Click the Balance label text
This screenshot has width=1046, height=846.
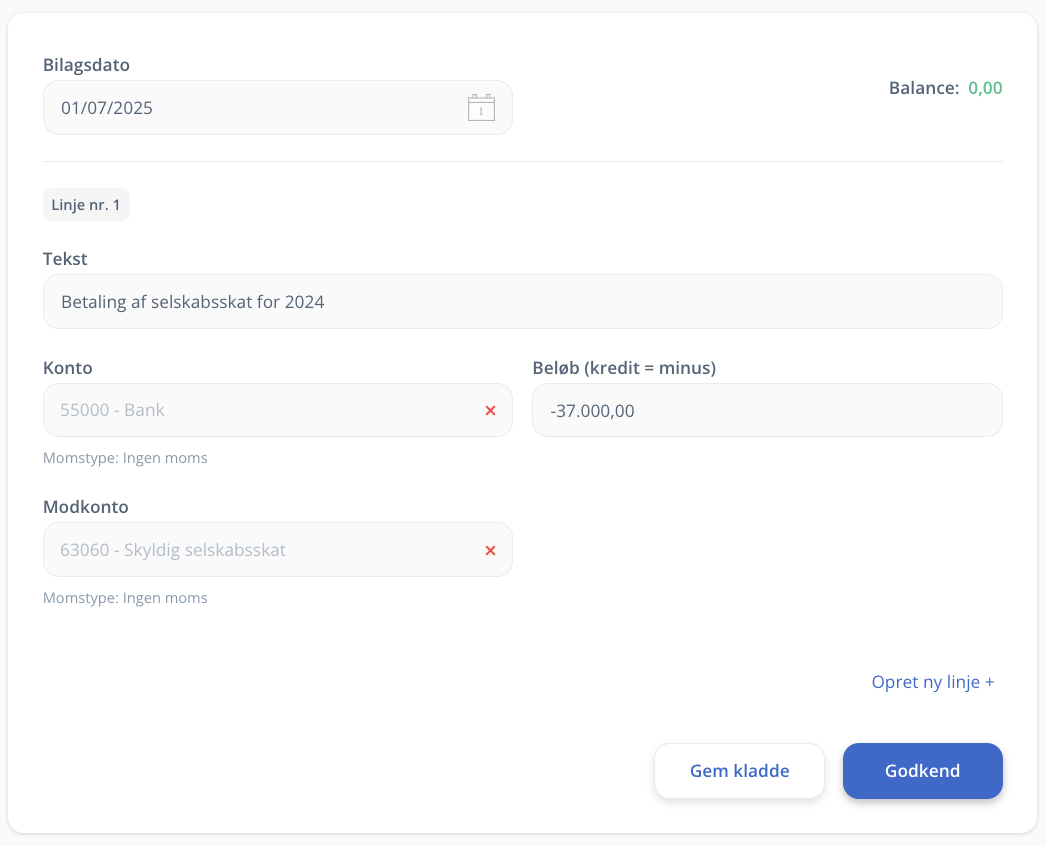pyautogui.click(x=923, y=88)
